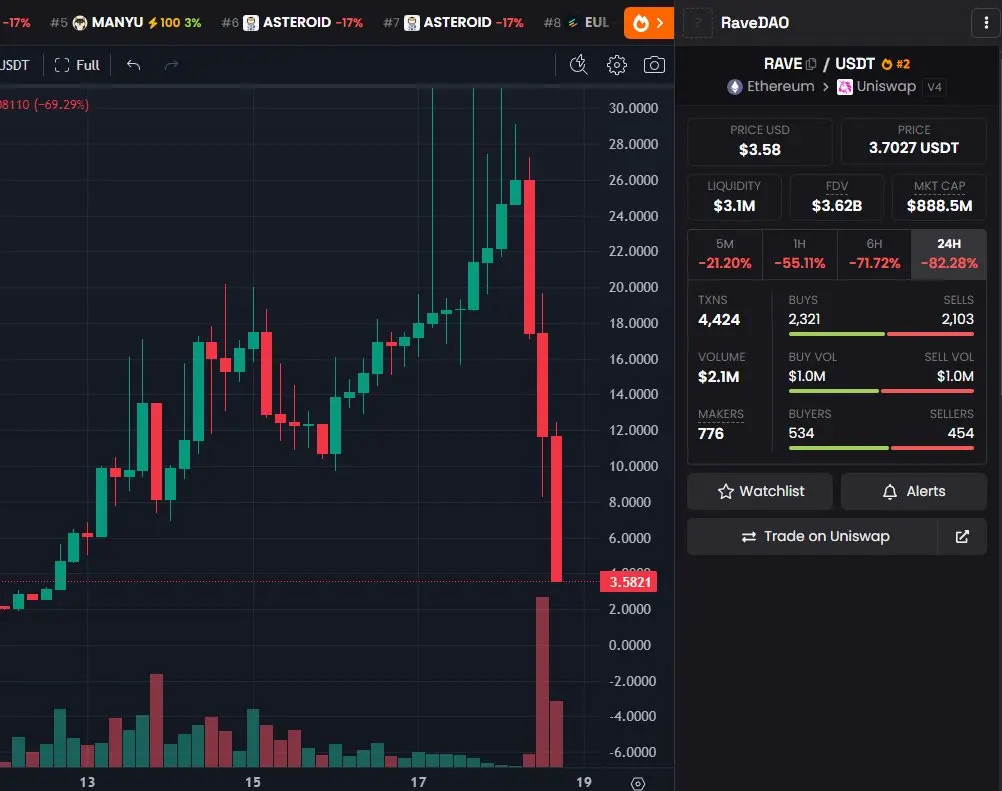This screenshot has height=791, width=1002.
Task: Click the SELLERS 454 count
Action: (960, 433)
